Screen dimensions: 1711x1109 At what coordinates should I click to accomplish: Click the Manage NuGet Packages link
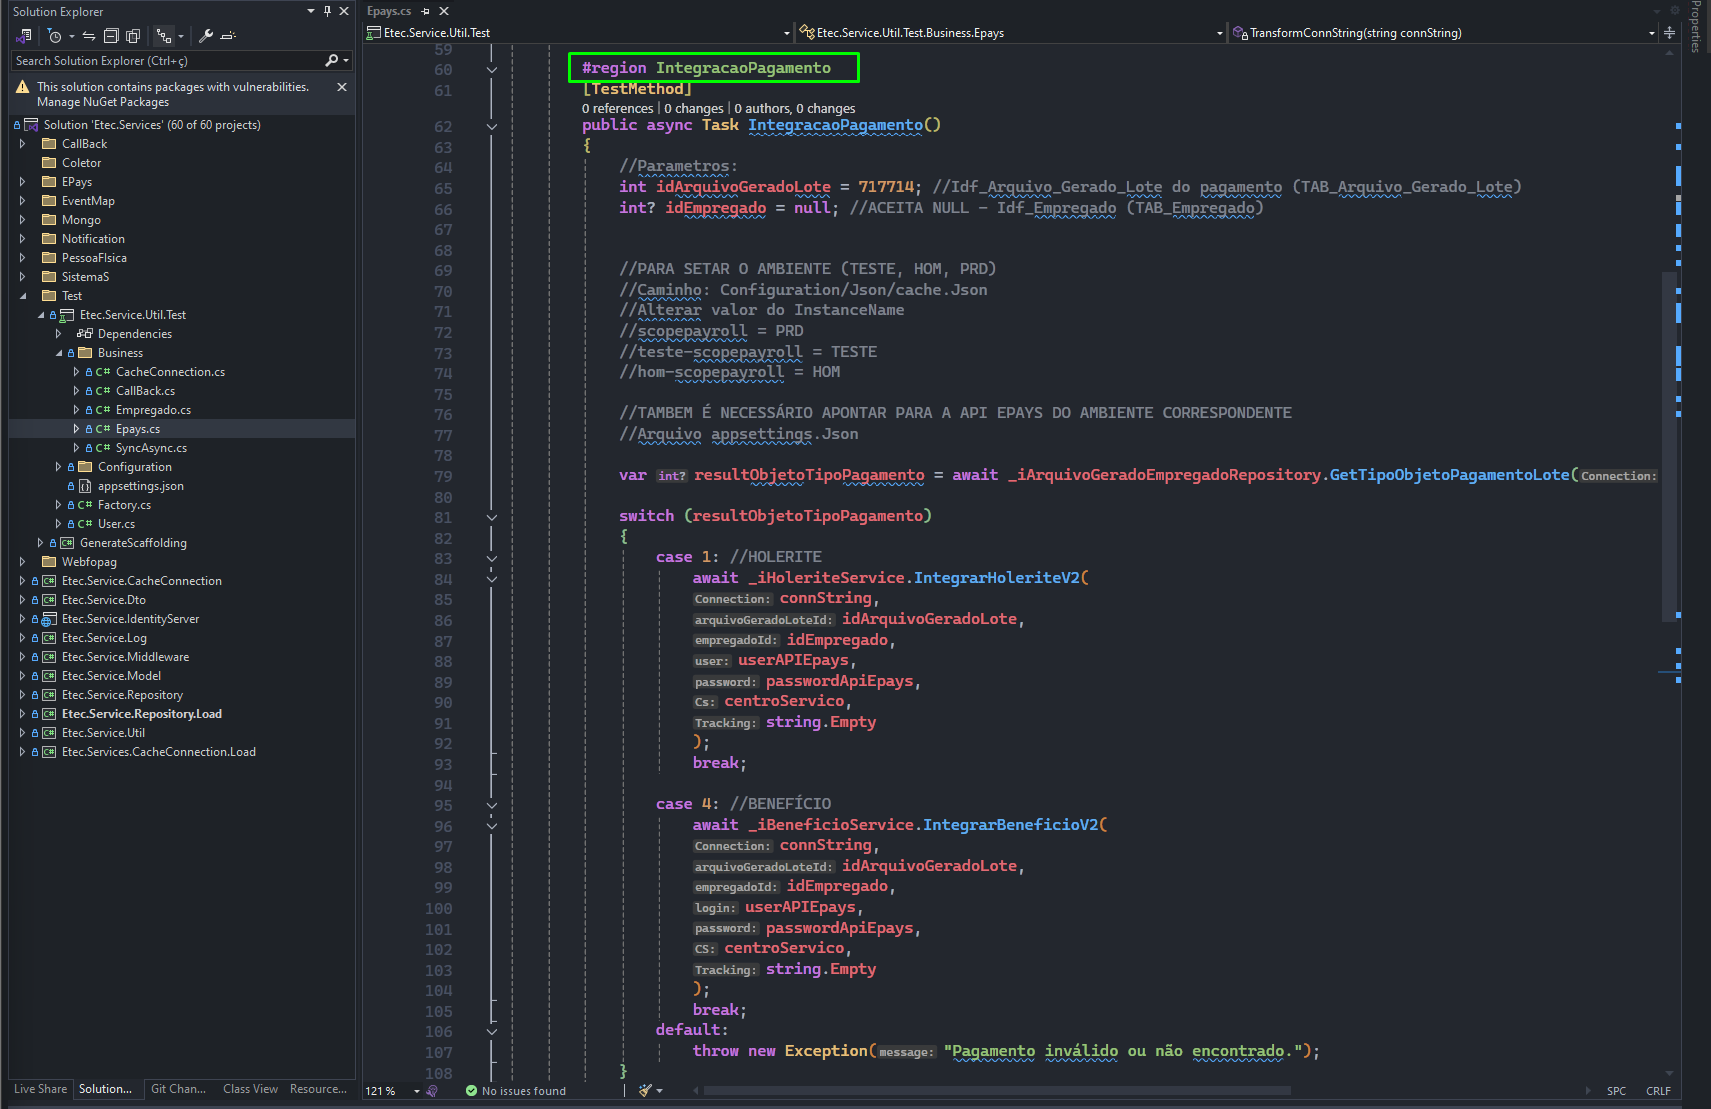(x=103, y=102)
